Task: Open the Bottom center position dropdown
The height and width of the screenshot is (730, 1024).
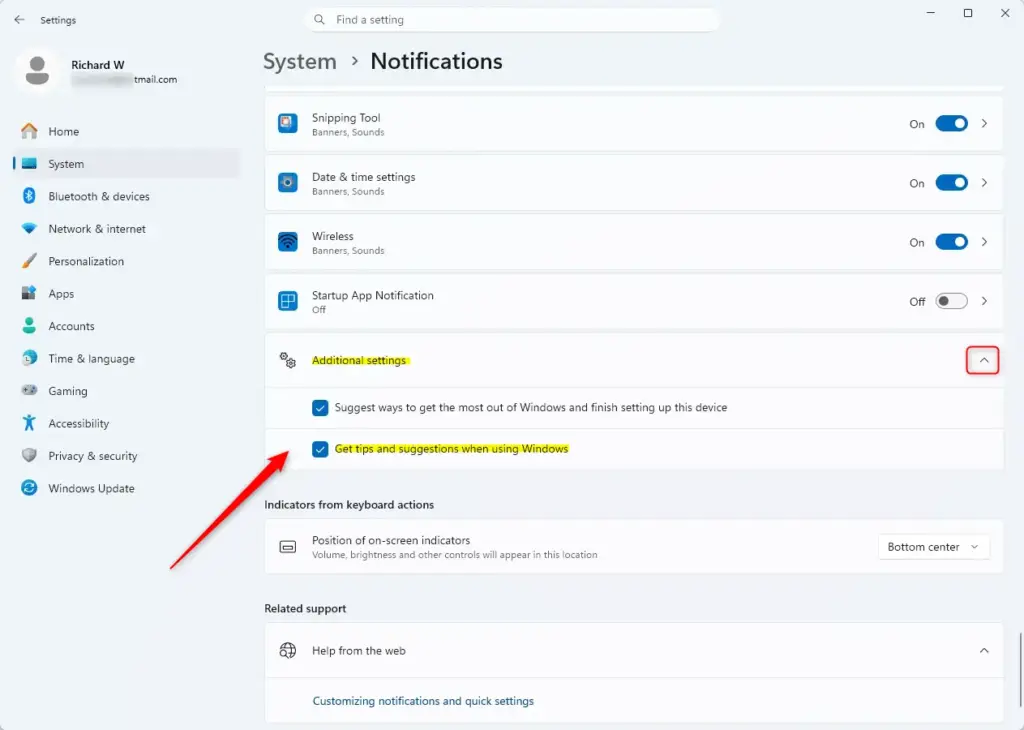Action: (933, 547)
